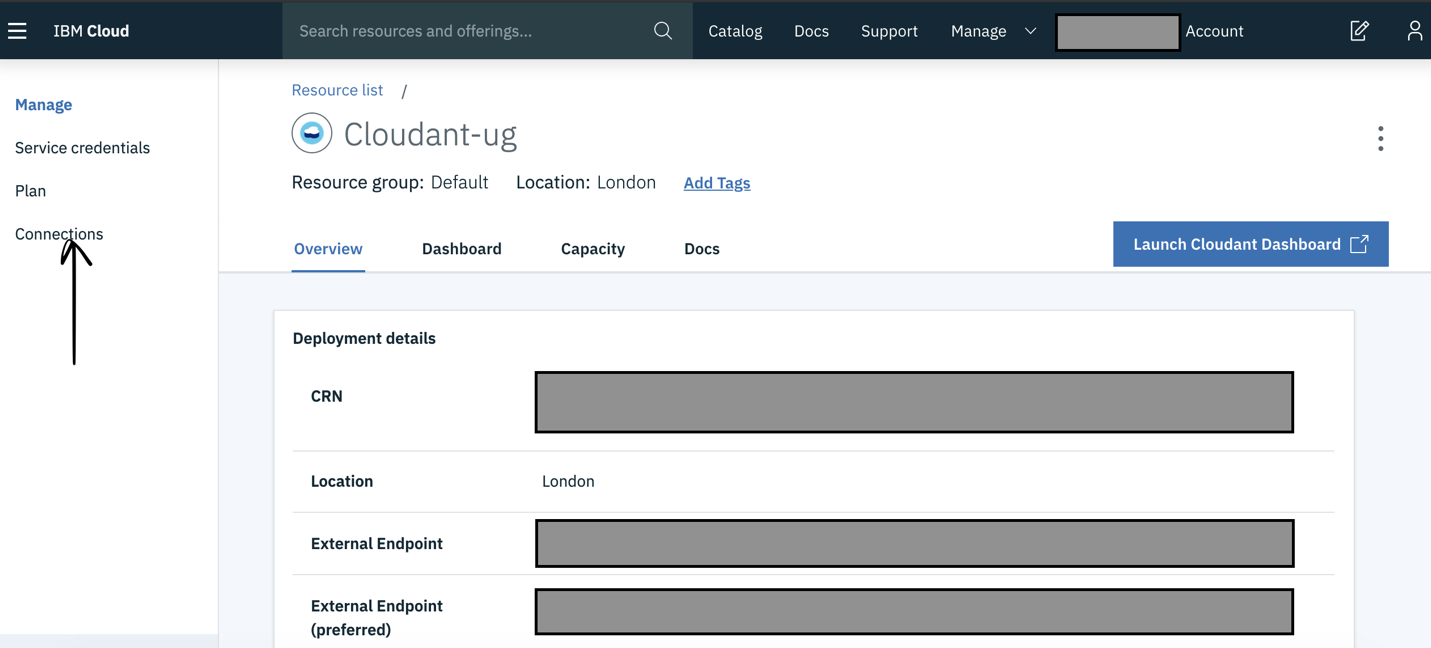The width and height of the screenshot is (1431, 648).
Task: Open Connections in the sidebar
Action: 59,234
